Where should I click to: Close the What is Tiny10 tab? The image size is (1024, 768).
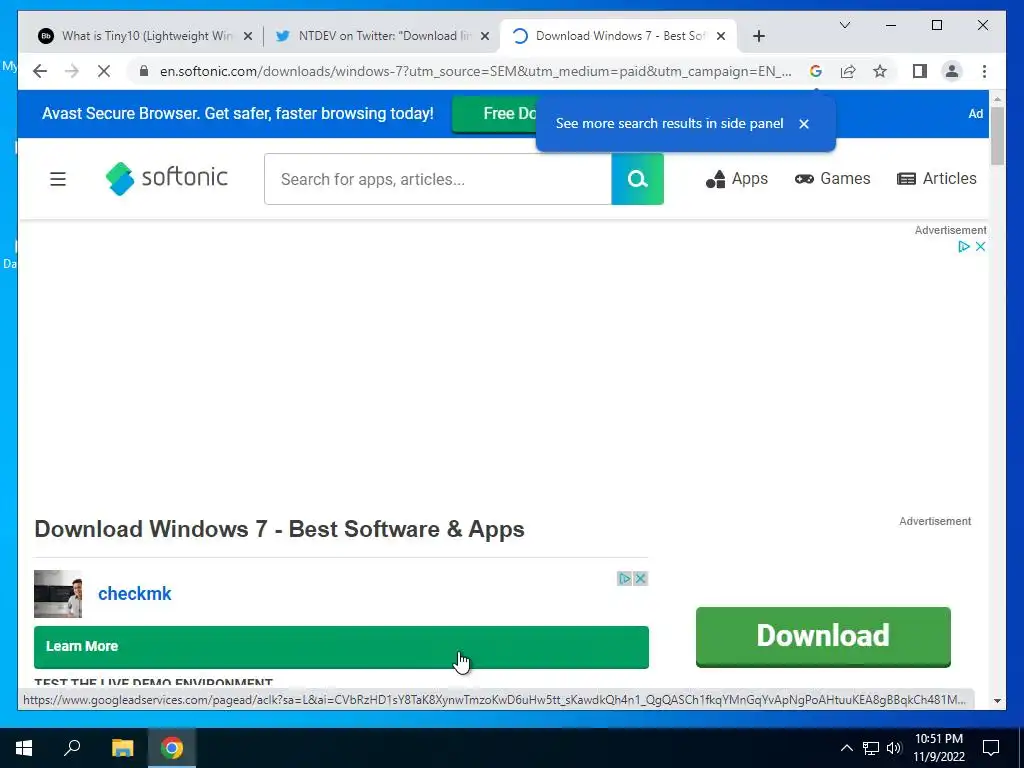[248, 36]
